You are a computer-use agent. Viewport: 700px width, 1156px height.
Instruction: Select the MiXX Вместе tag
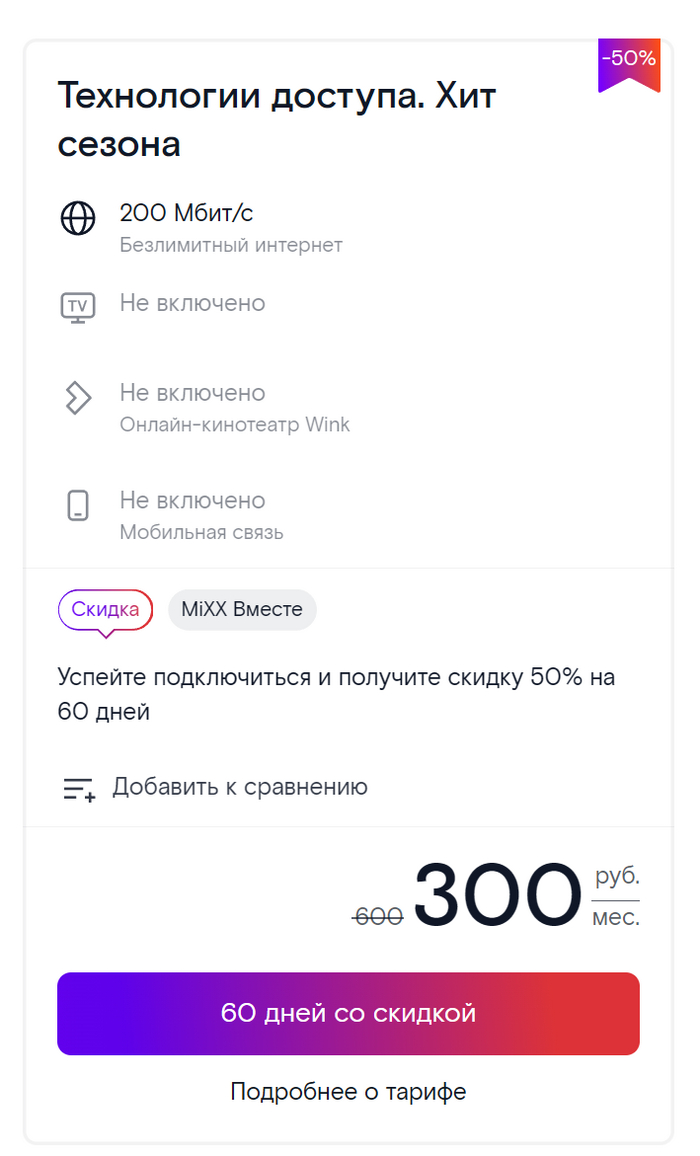(242, 610)
